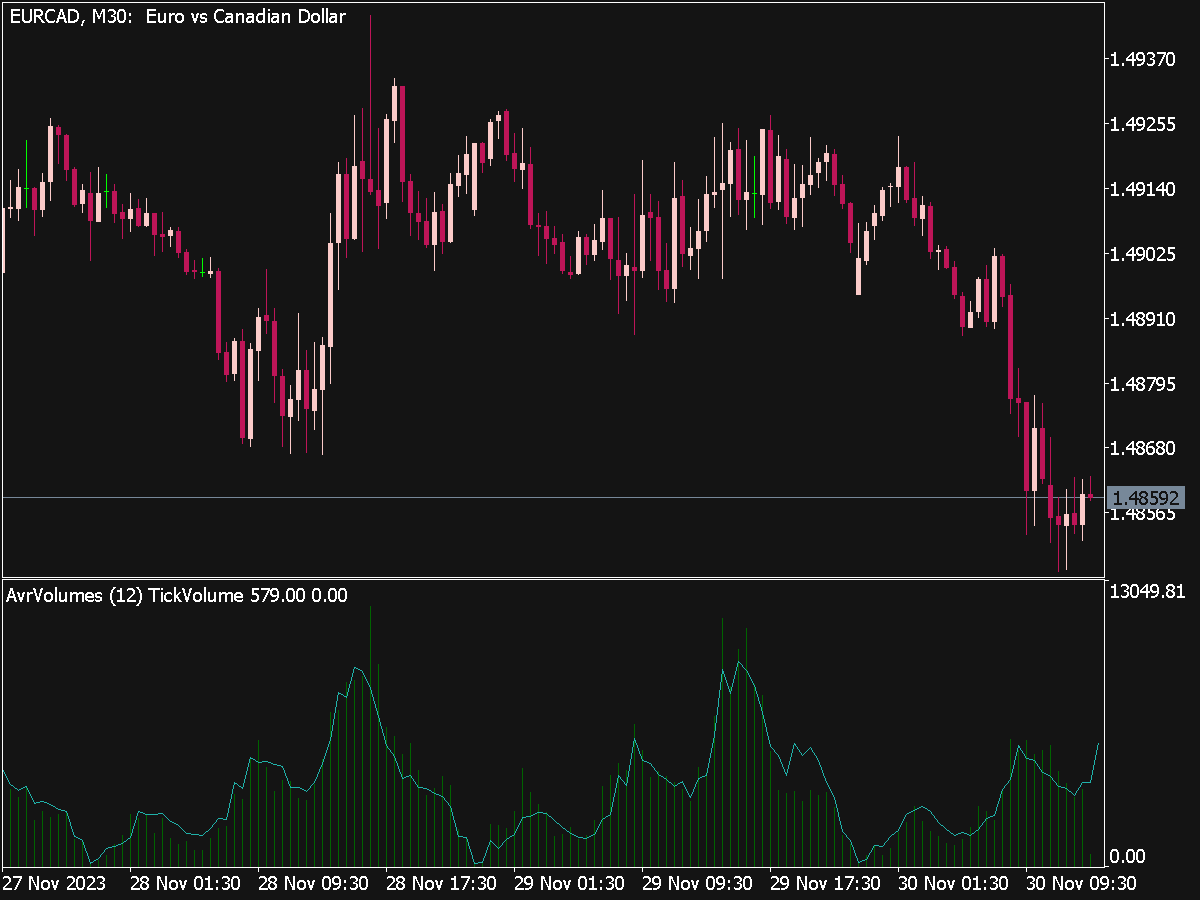This screenshot has height=900, width=1200.
Task: Click the 0.00 volume scale minimum label
Action: point(1130,857)
